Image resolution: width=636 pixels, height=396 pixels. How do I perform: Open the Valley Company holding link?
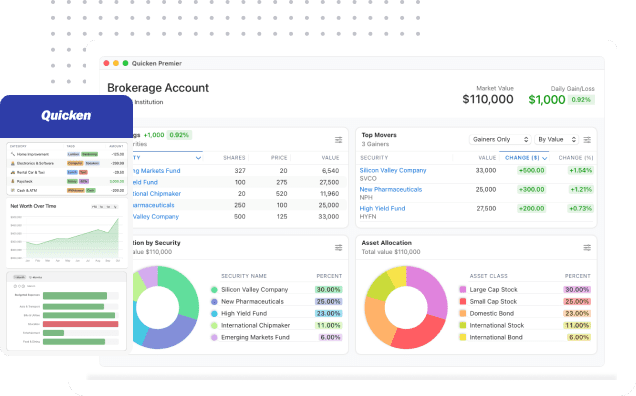tap(156, 217)
